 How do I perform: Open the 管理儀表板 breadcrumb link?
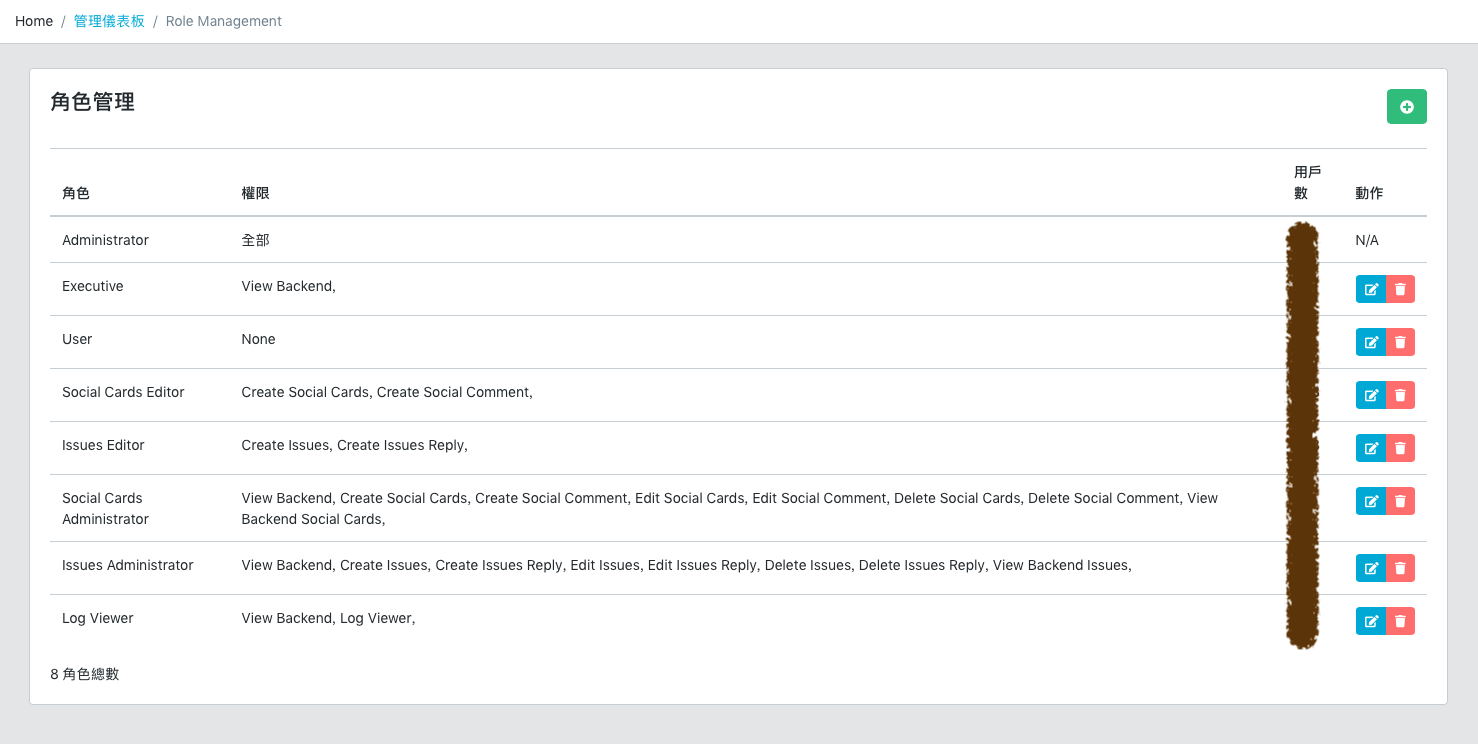(109, 21)
